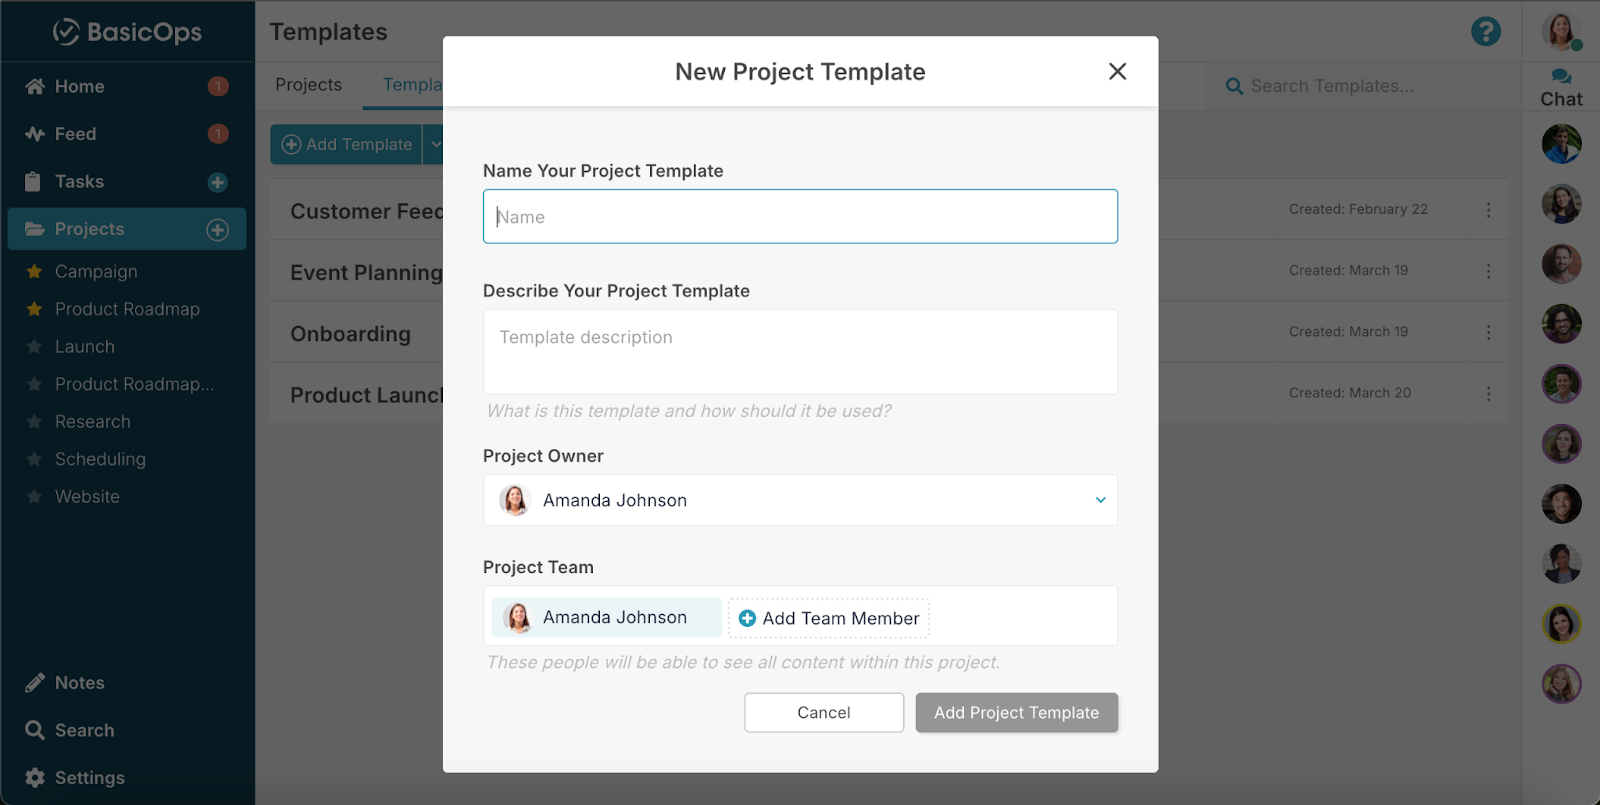Click the plus icon next to Tasks
The height and width of the screenshot is (805, 1600).
(217, 182)
